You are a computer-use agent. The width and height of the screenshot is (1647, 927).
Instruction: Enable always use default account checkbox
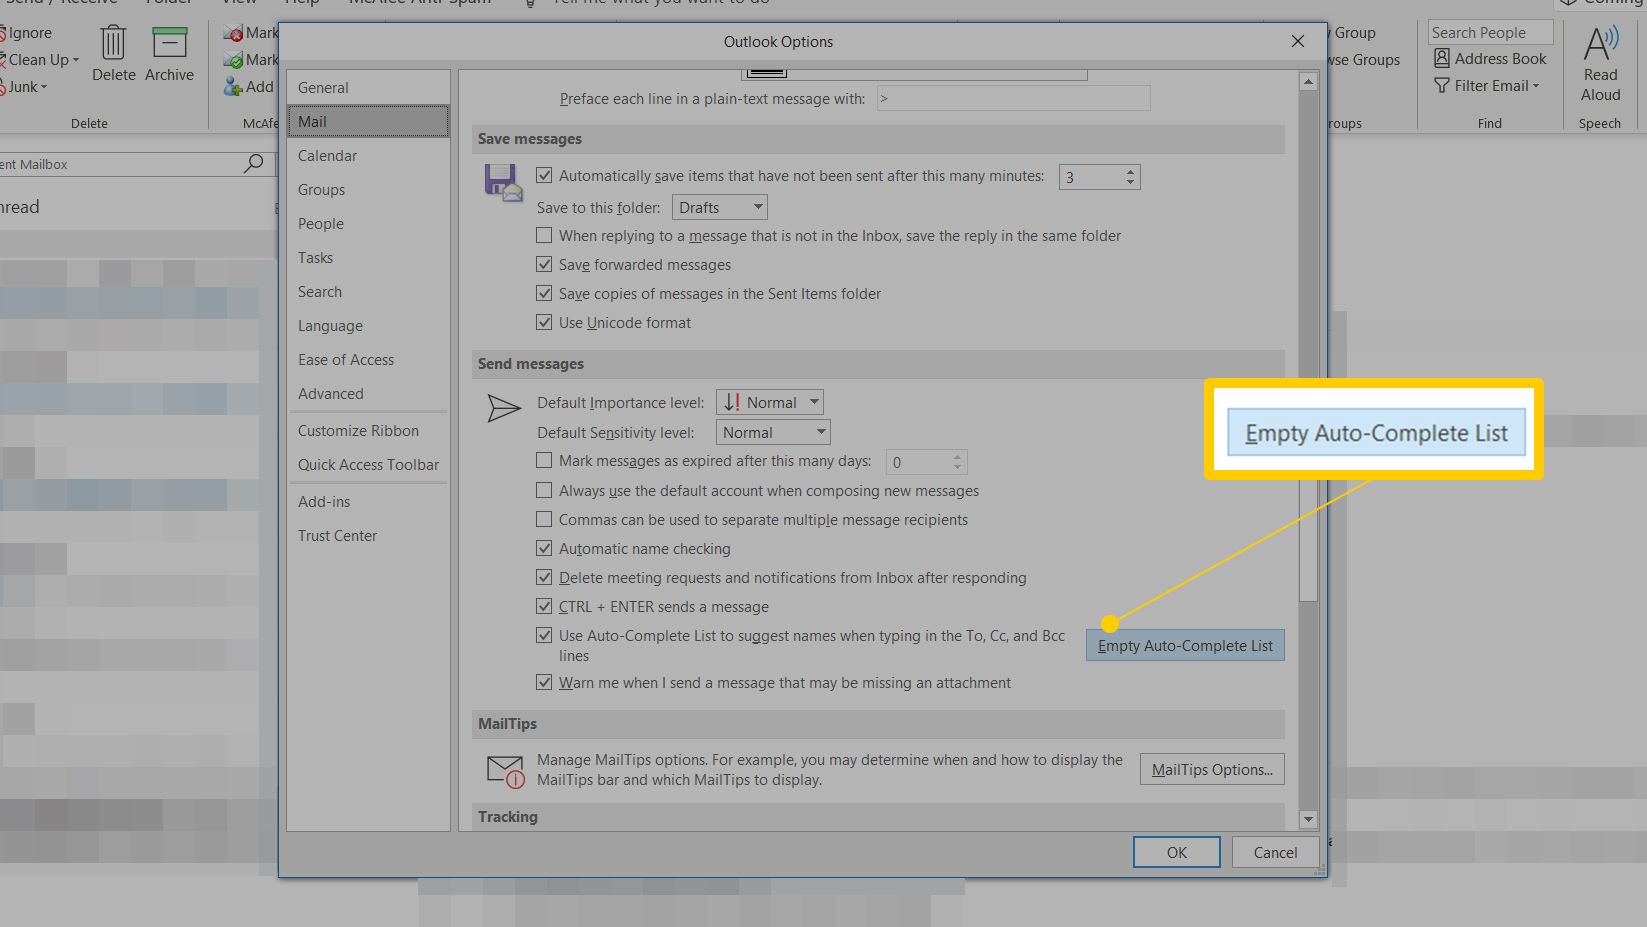pos(544,490)
